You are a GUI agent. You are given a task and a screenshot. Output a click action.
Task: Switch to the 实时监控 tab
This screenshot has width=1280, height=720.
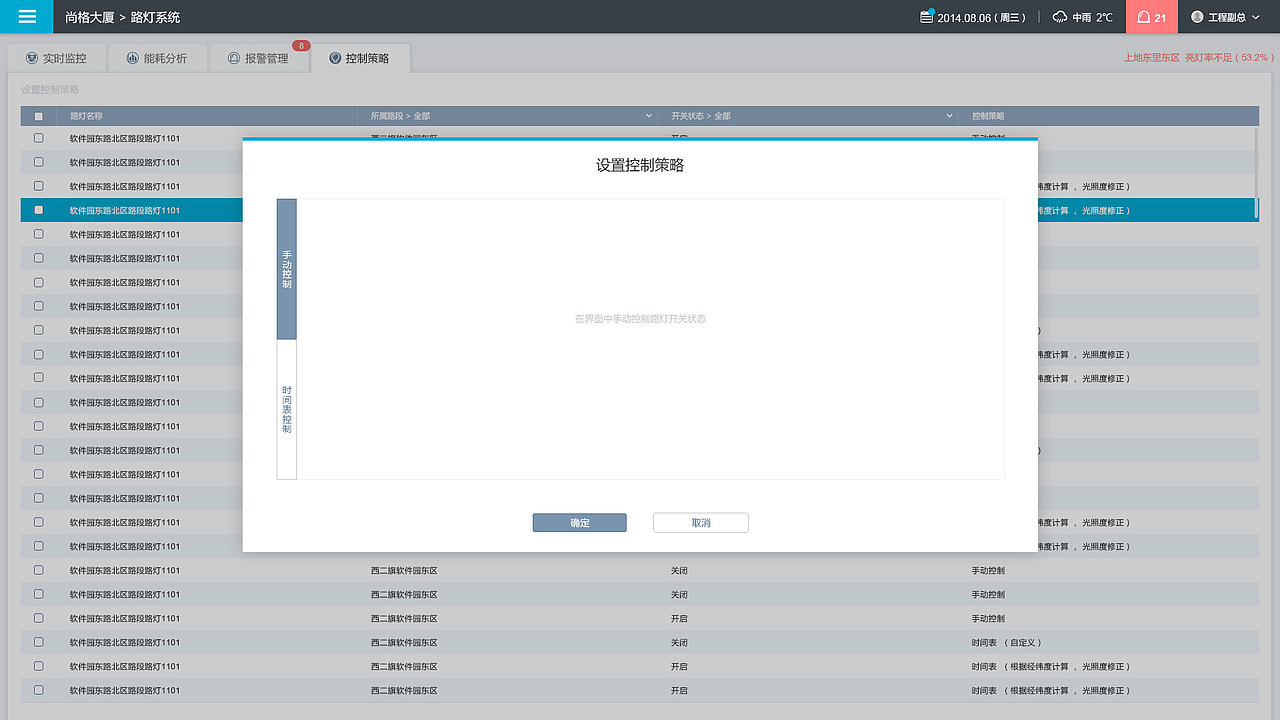[x=56, y=58]
